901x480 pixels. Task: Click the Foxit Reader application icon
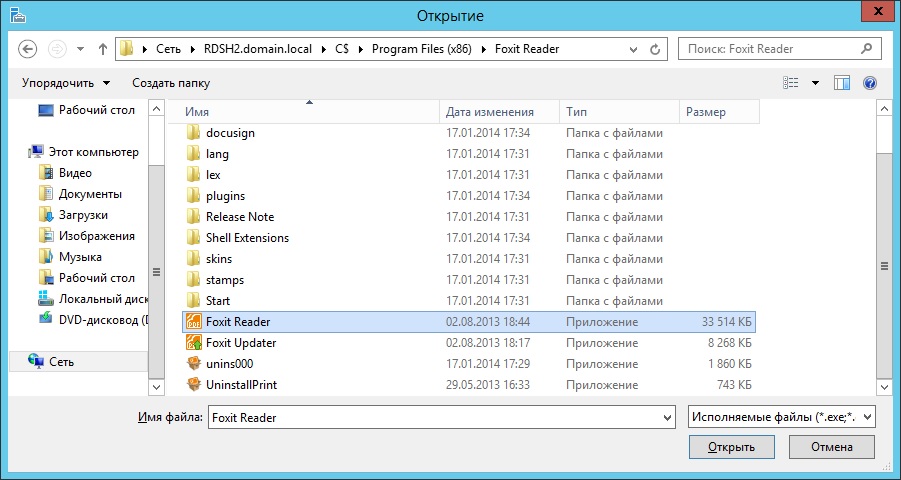(x=194, y=322)
